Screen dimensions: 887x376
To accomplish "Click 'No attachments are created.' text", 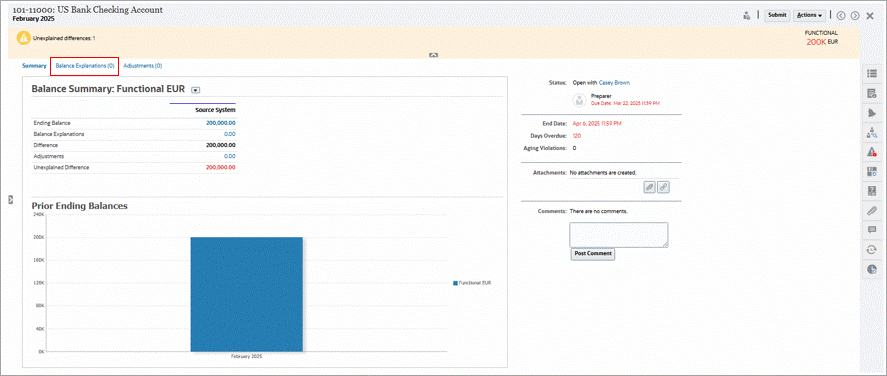I will click(603, 172).
